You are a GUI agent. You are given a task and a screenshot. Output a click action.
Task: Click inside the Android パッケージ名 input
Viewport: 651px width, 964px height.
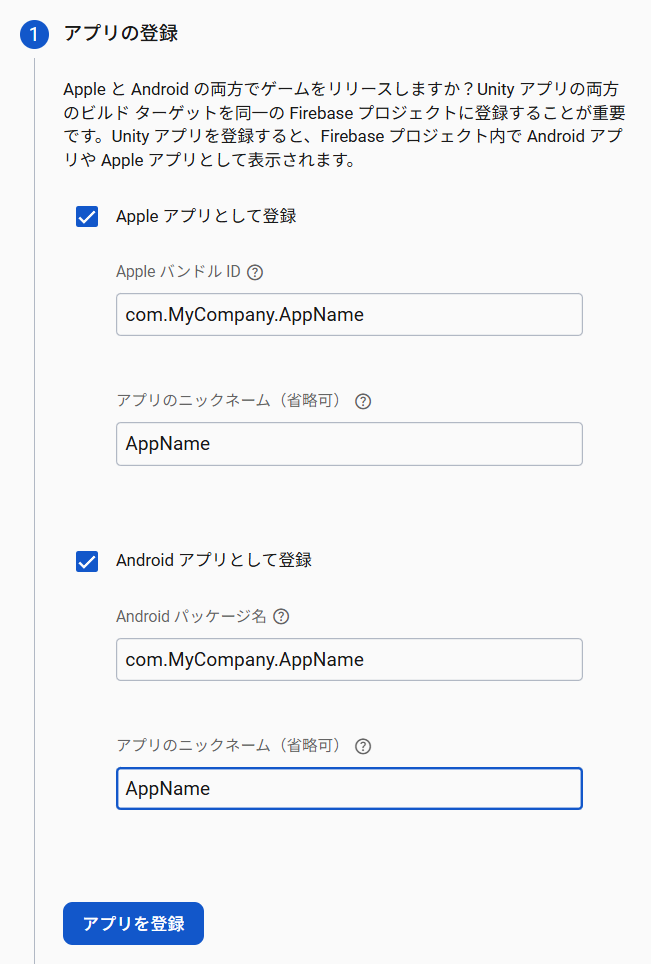tap(348, 659)
